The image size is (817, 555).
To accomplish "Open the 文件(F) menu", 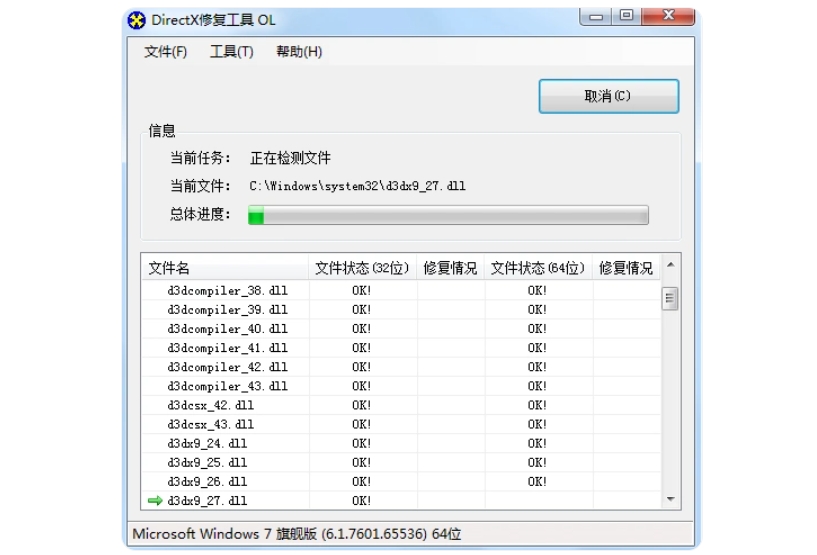I will click(x=166, y=52).
